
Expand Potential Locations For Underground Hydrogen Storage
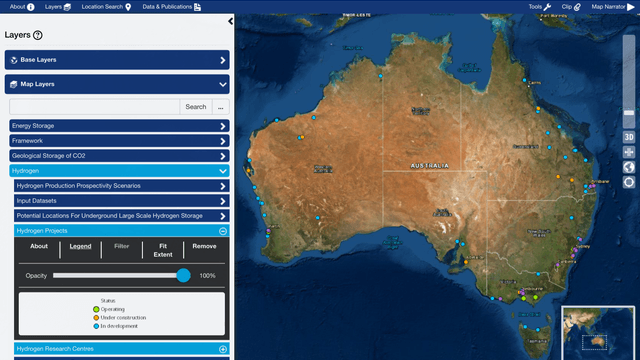tap(122, 216)
